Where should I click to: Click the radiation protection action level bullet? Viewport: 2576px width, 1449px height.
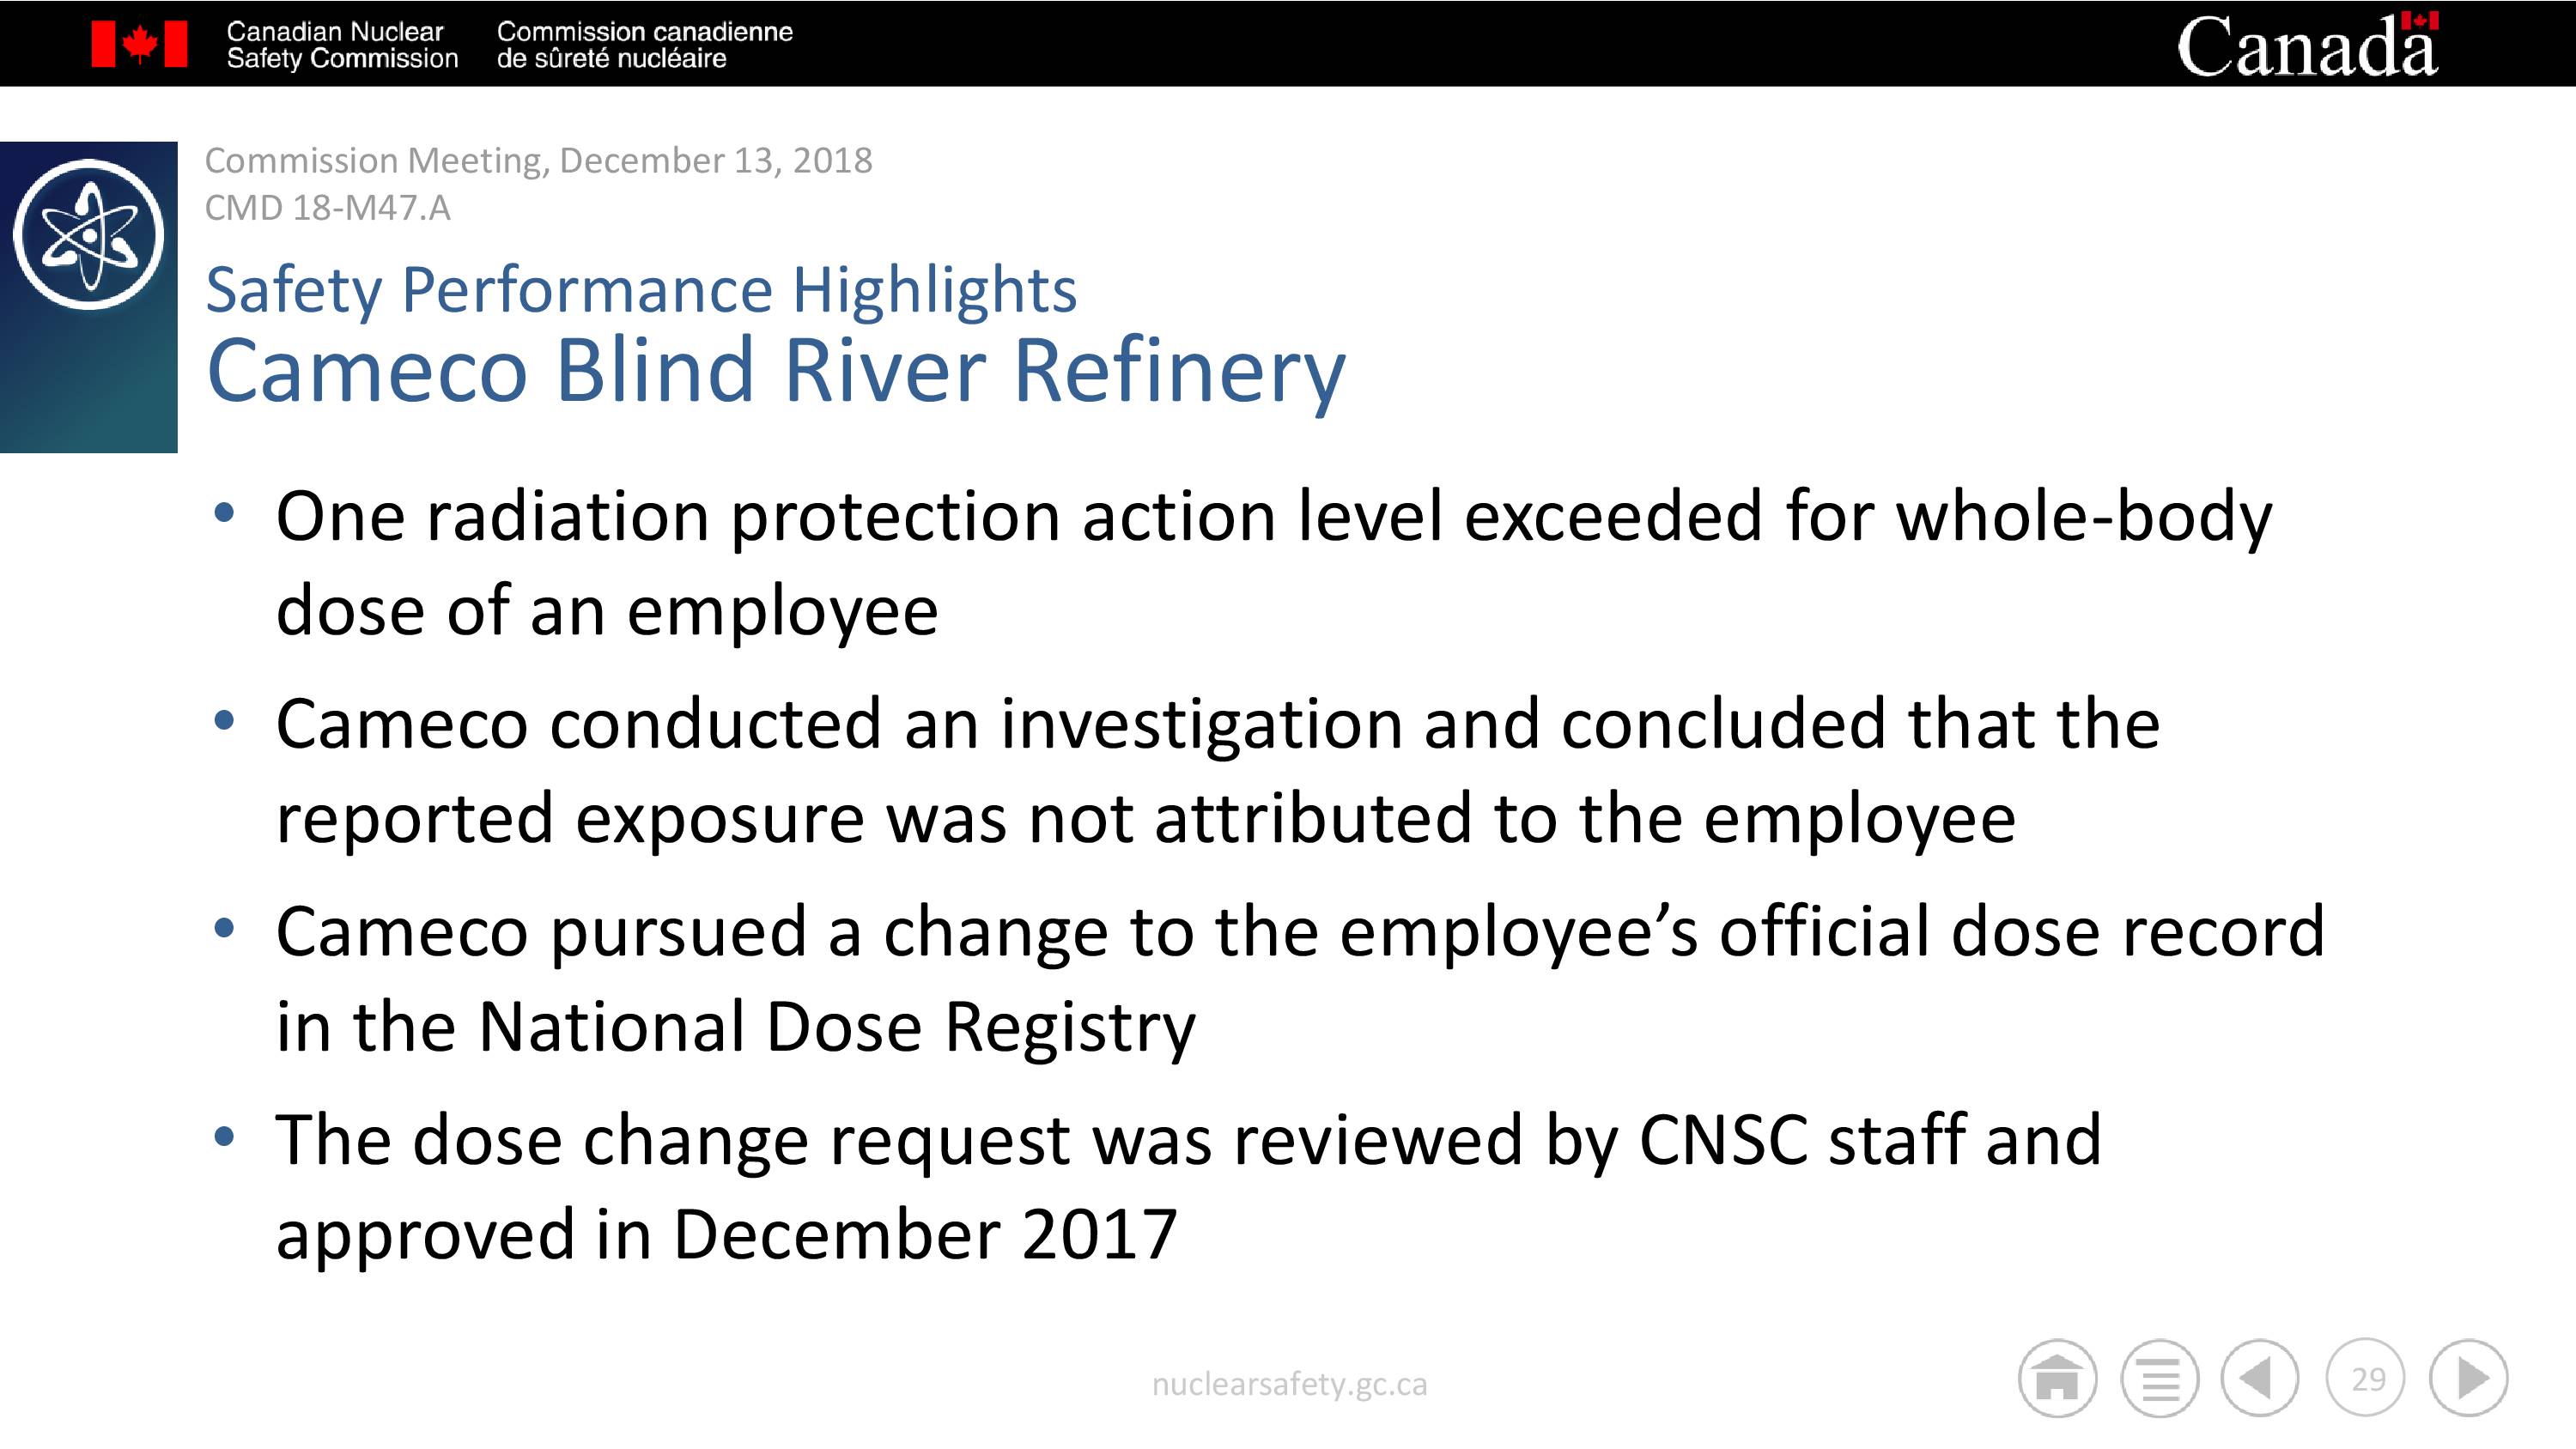(1274, 564)
